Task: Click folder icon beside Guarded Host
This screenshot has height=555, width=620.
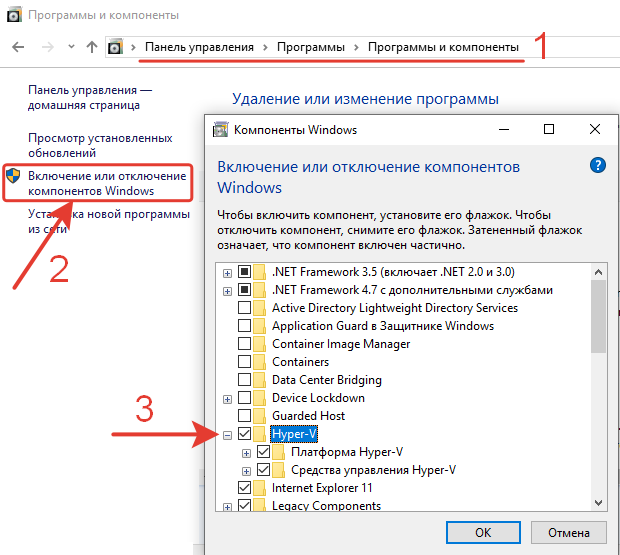Action: [260, 416]
